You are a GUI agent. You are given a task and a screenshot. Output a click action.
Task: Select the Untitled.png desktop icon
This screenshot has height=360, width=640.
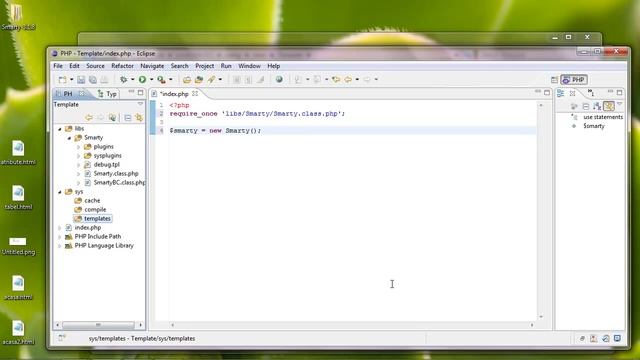point(18,246)
